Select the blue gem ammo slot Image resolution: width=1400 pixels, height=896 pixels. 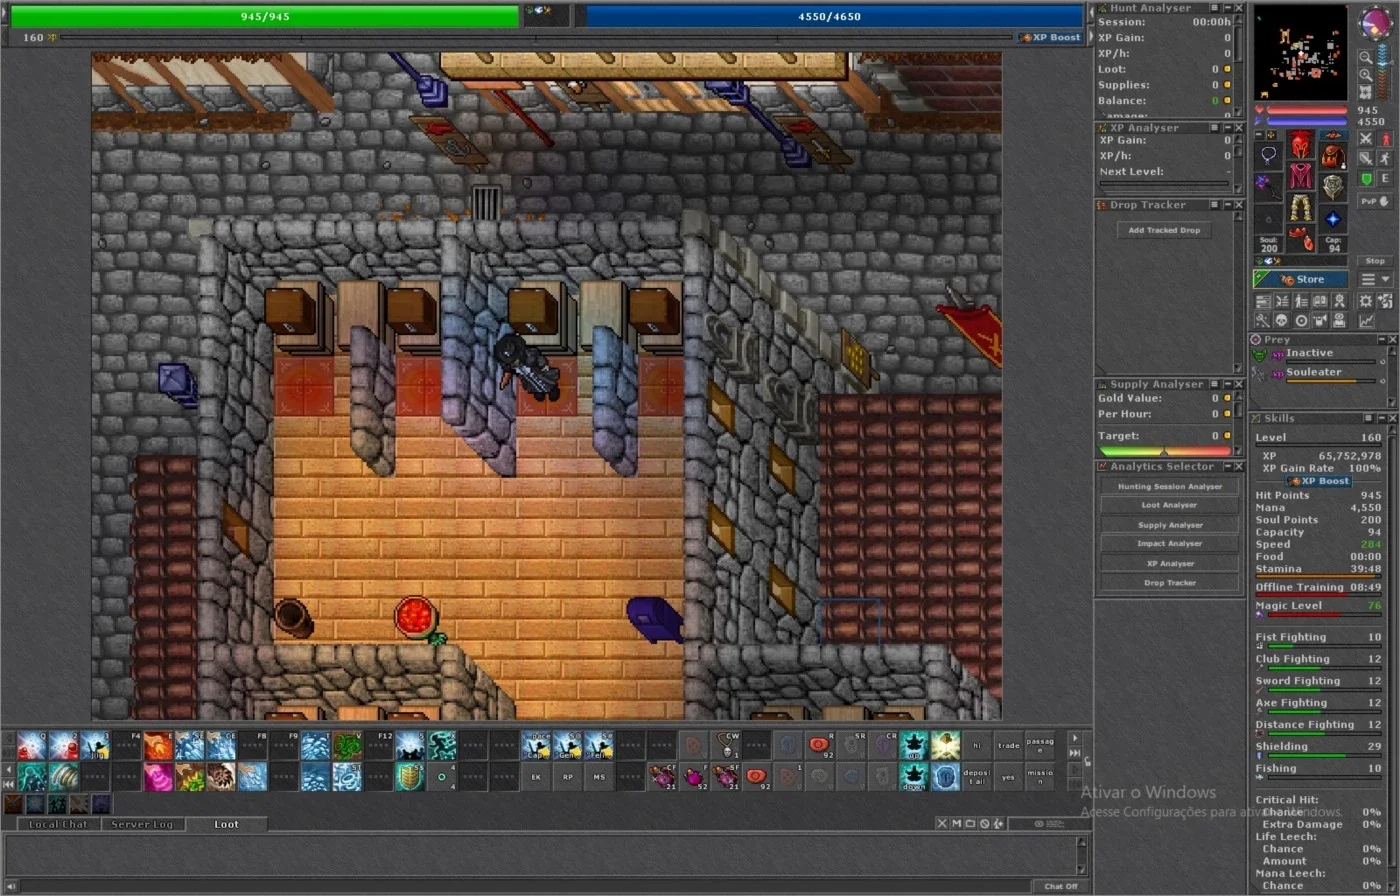(1332, 219)
